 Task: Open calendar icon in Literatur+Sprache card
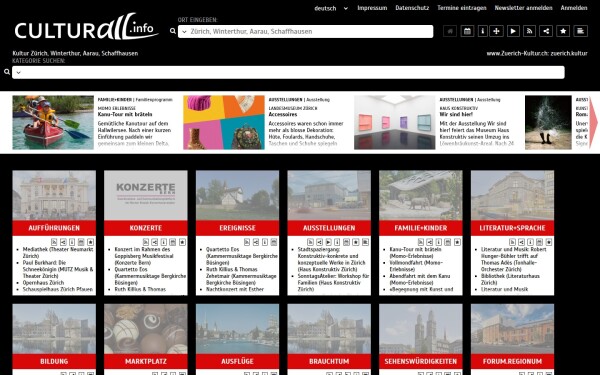540,242
